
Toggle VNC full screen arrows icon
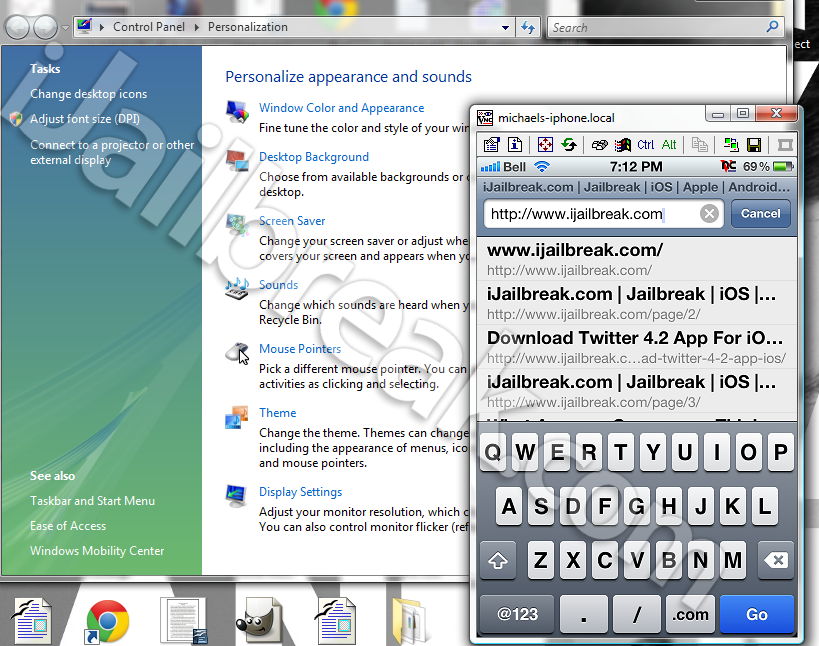point(545,145)
